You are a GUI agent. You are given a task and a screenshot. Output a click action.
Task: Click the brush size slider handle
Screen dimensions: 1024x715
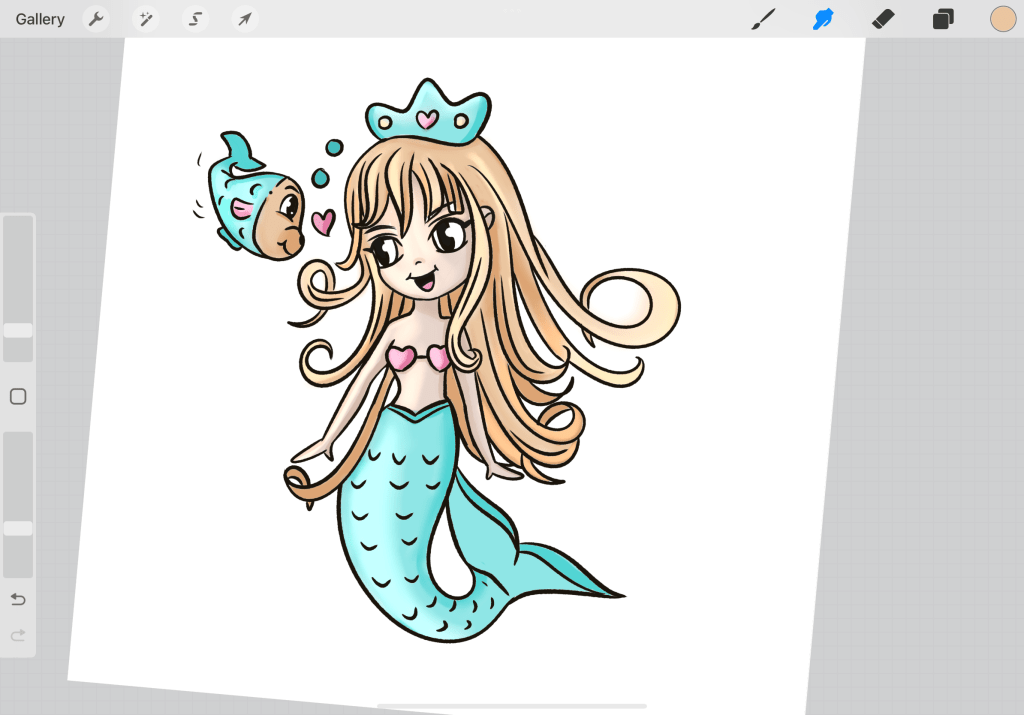coord(18,330)
